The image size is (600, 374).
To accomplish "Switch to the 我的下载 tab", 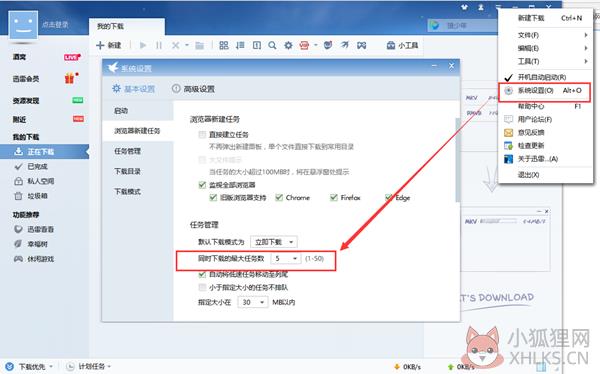I will (x=127, y=26).
